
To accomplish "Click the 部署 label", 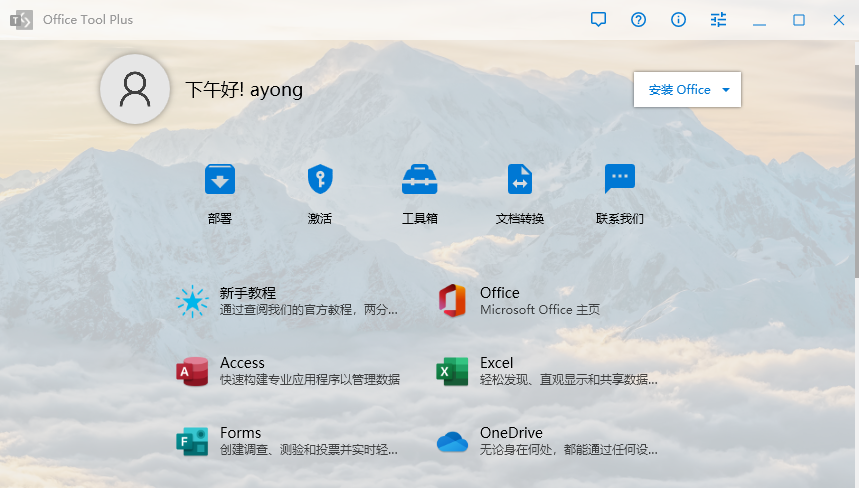I will (220, 219).
